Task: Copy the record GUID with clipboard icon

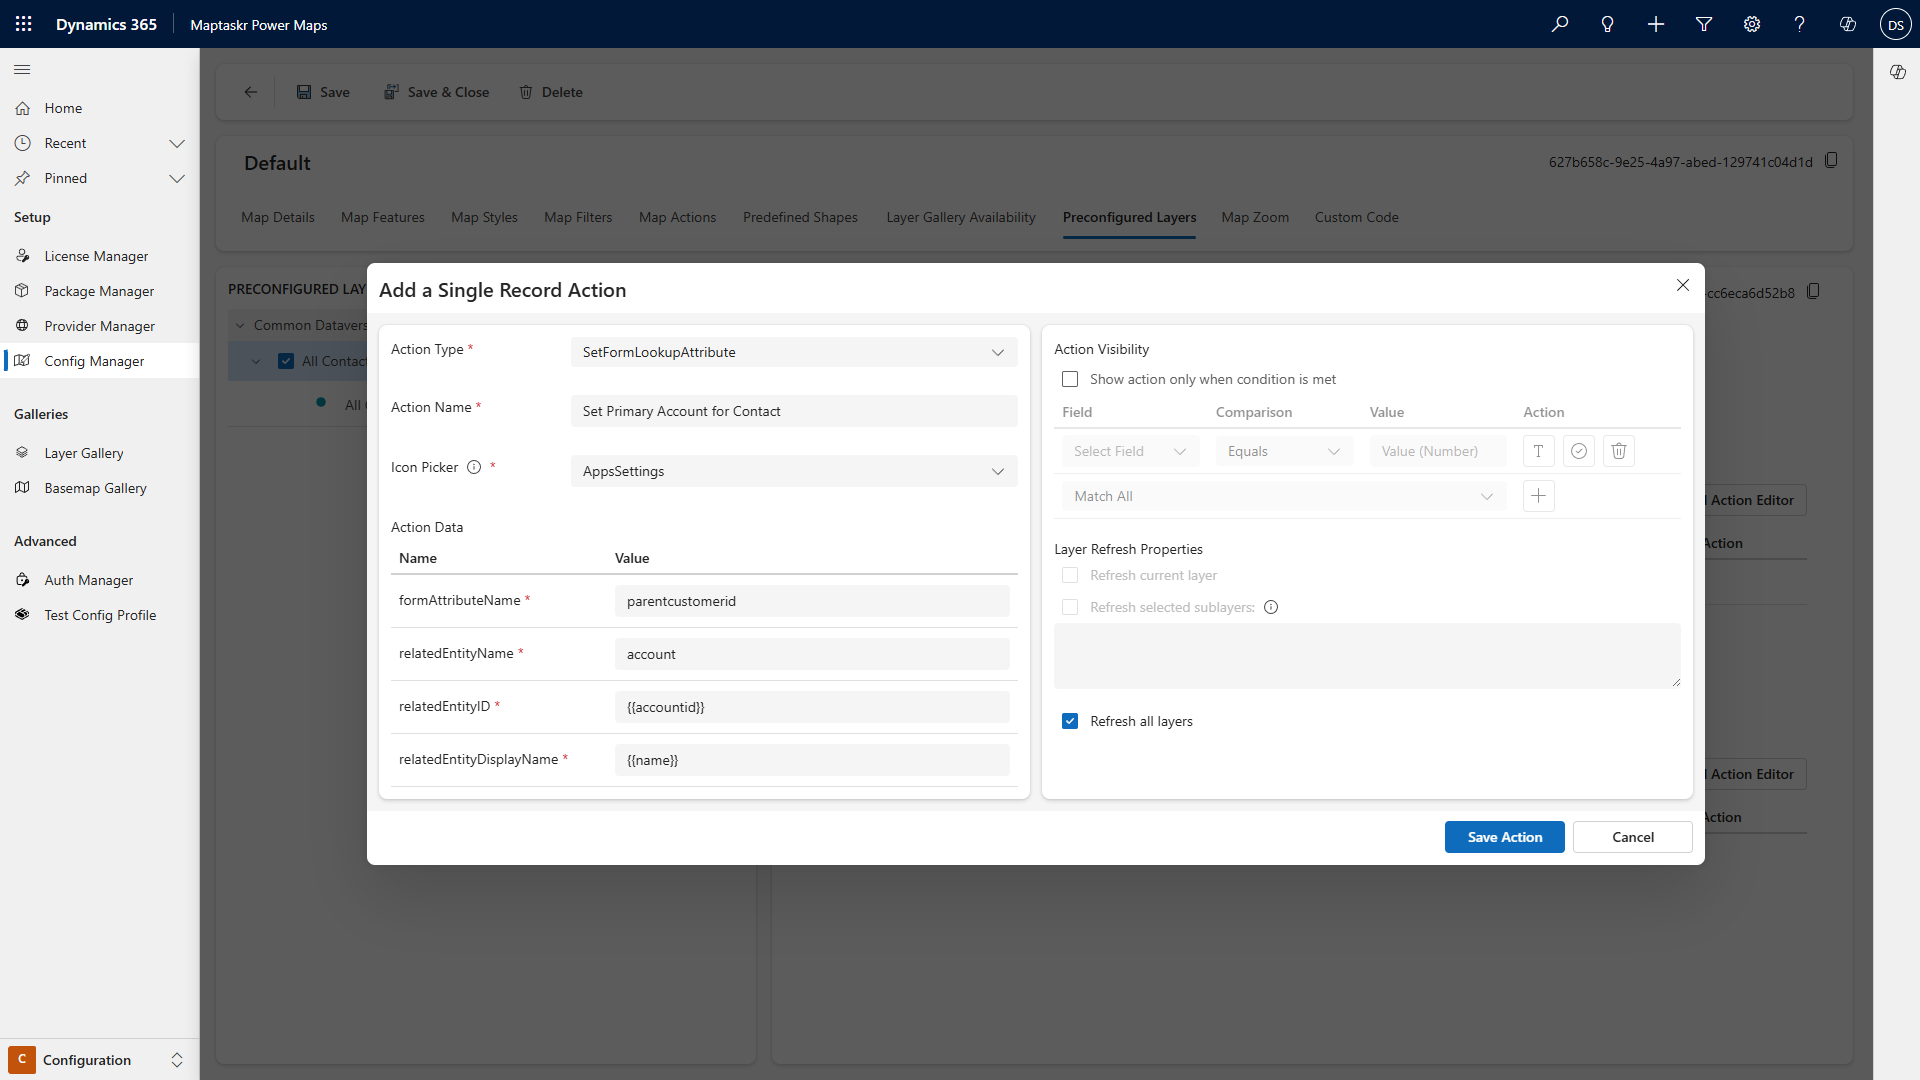Action: pyautogui.click(x=1831, y=161)
